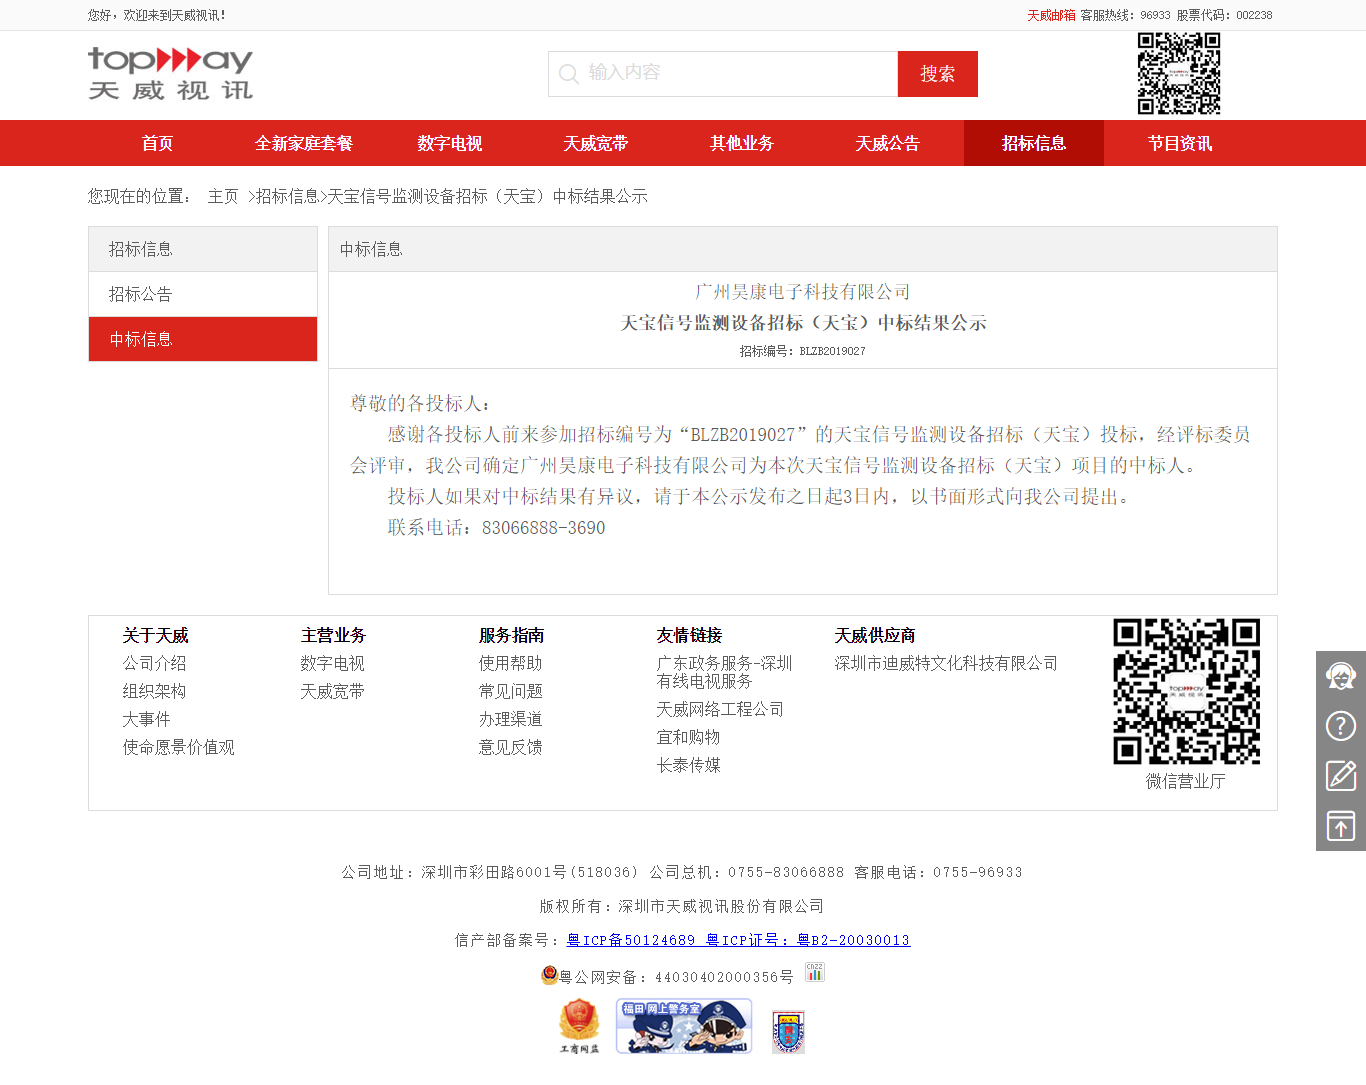Viewport: 1366px width, 1085px height.
Task: Click the 长泰传媒 link
Action: pyautogui.click(x=689, y=765)
